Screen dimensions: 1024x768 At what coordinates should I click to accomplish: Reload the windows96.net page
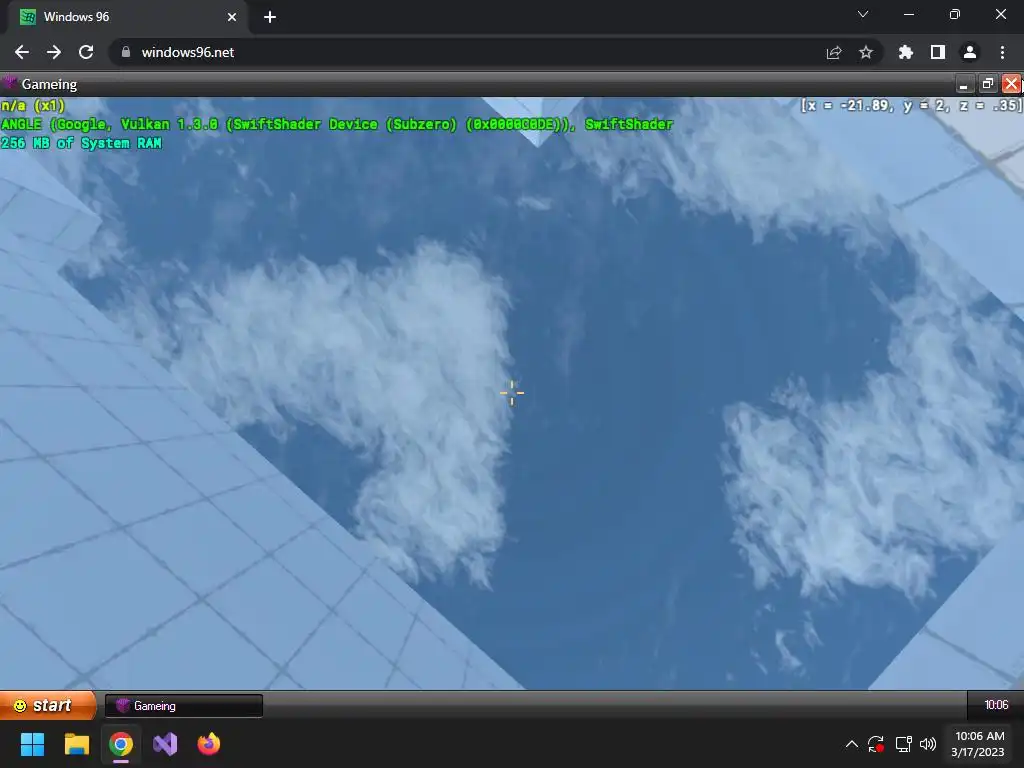coord(86,52)
